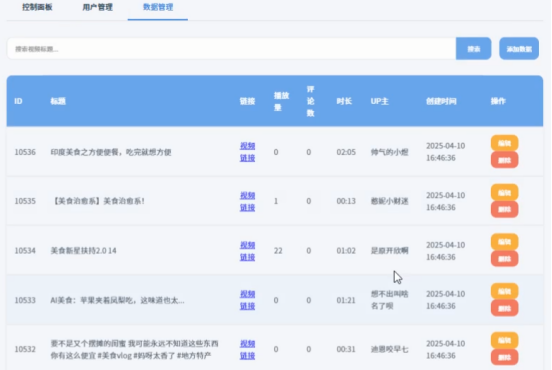Click the red 删除 button for ID 10532
The width and height of the screenshot is (552, 370).
pos(504,357)
